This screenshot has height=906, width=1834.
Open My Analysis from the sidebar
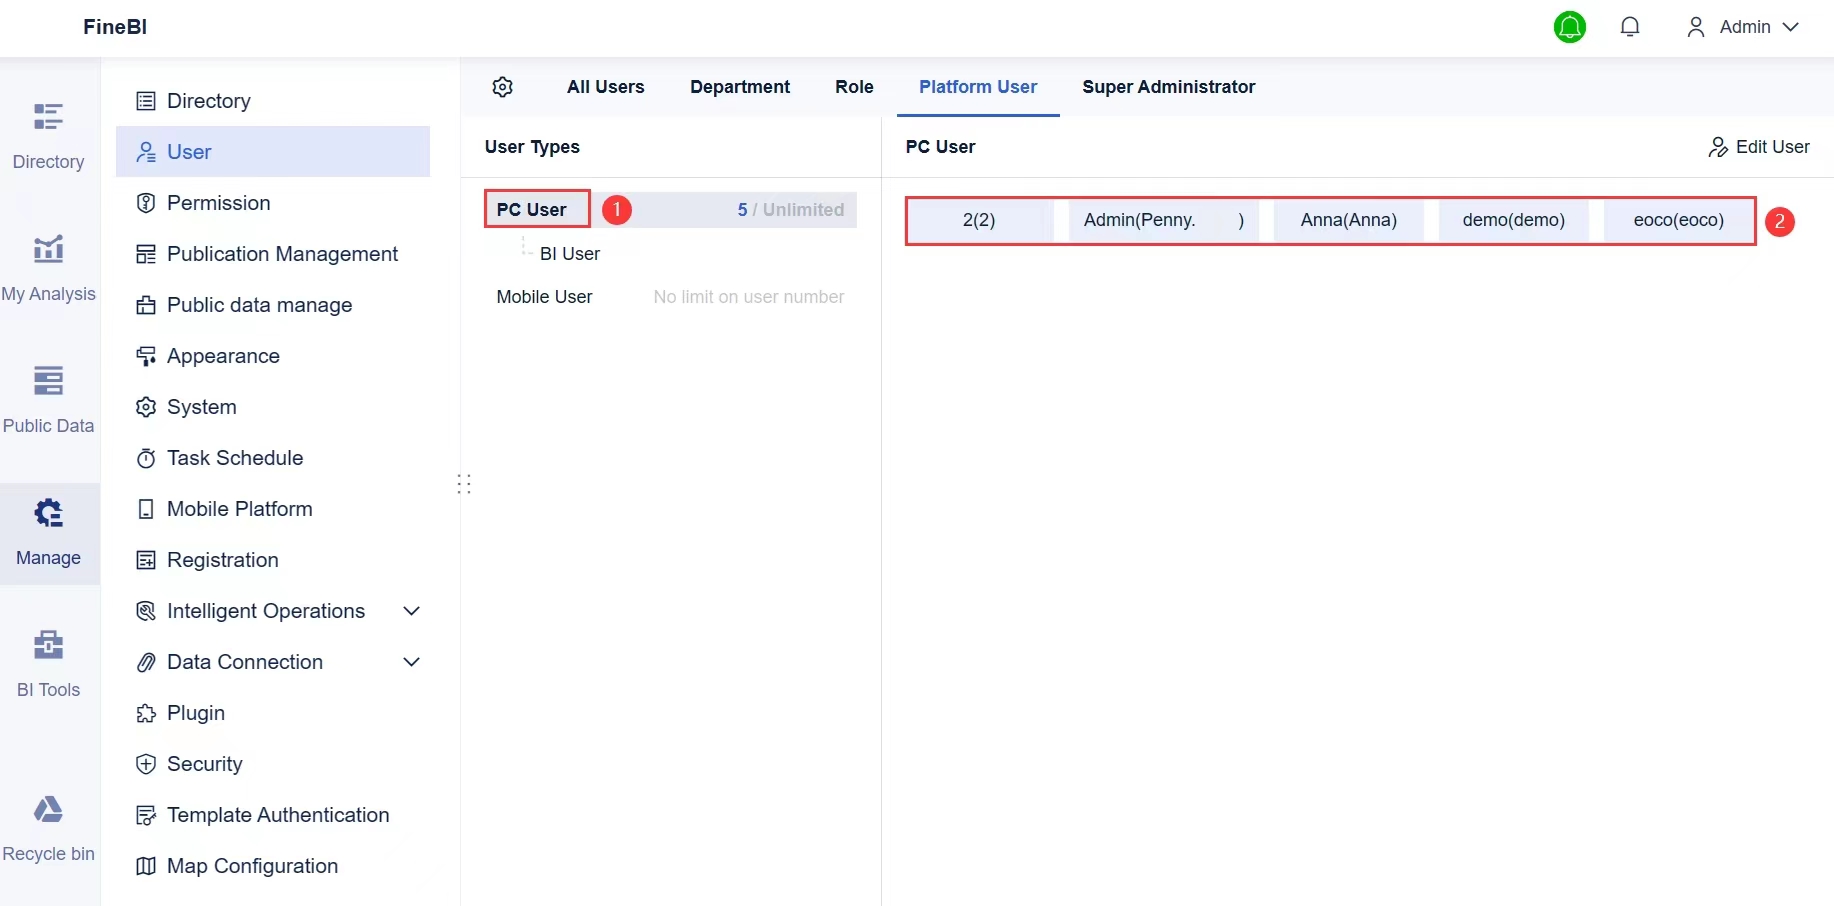pyautogui.click(x=49, y=266)
